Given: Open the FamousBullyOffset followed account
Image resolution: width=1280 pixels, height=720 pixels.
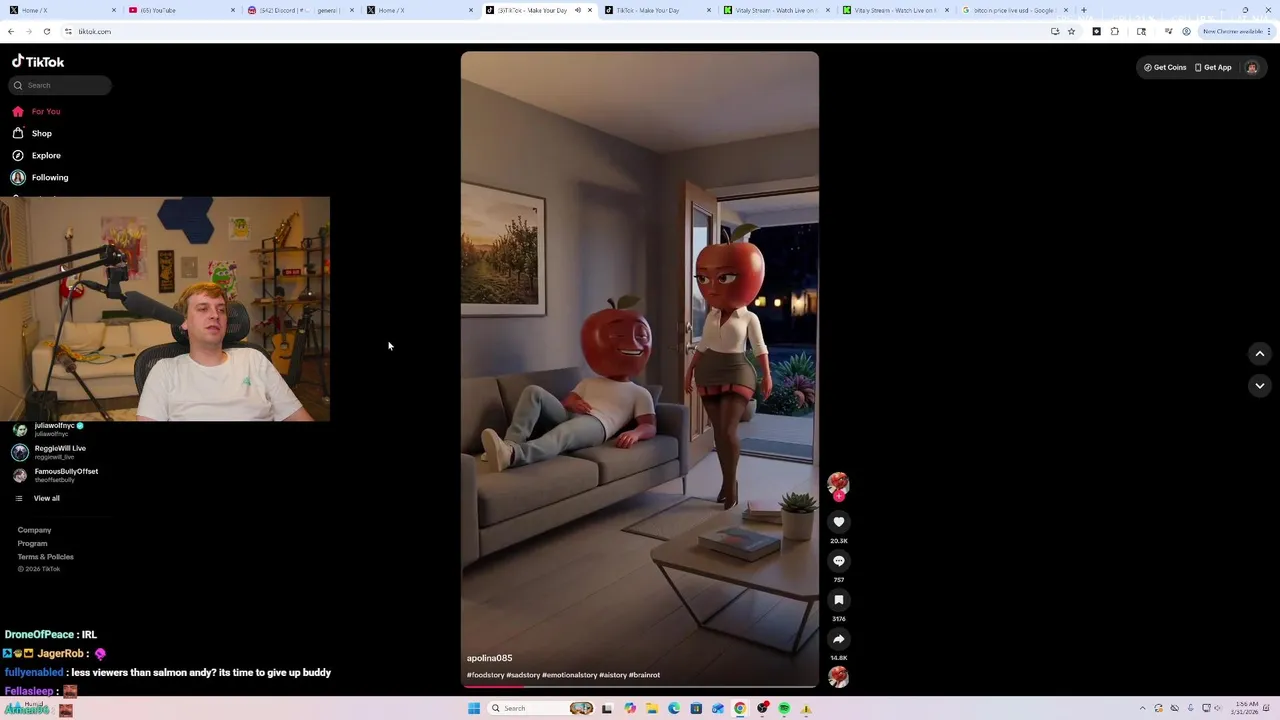Looking at the screenshot, I should point(55,475).
